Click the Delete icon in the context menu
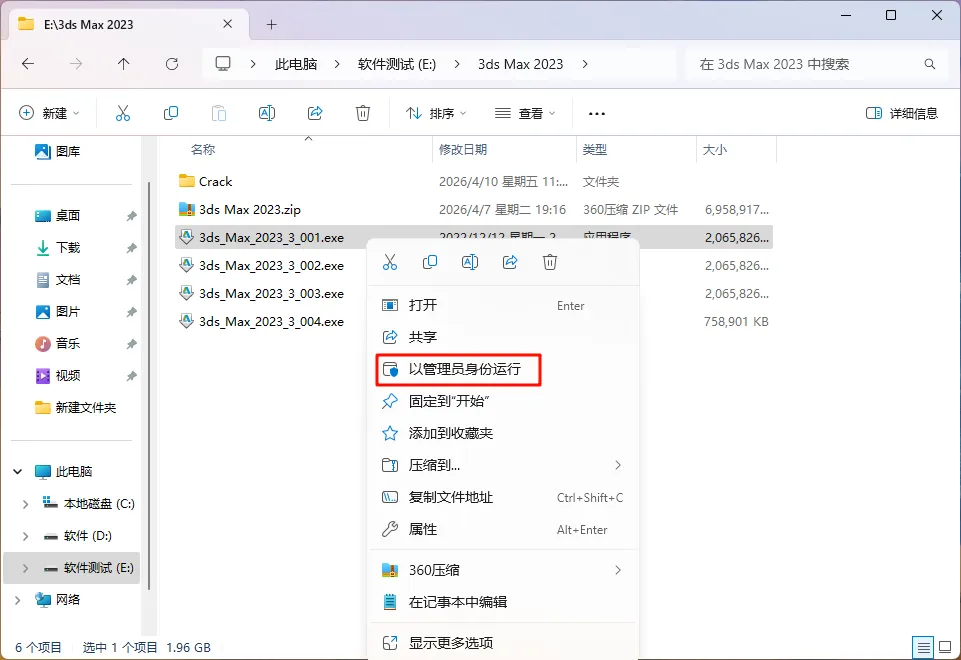 [x=550, y=262]
